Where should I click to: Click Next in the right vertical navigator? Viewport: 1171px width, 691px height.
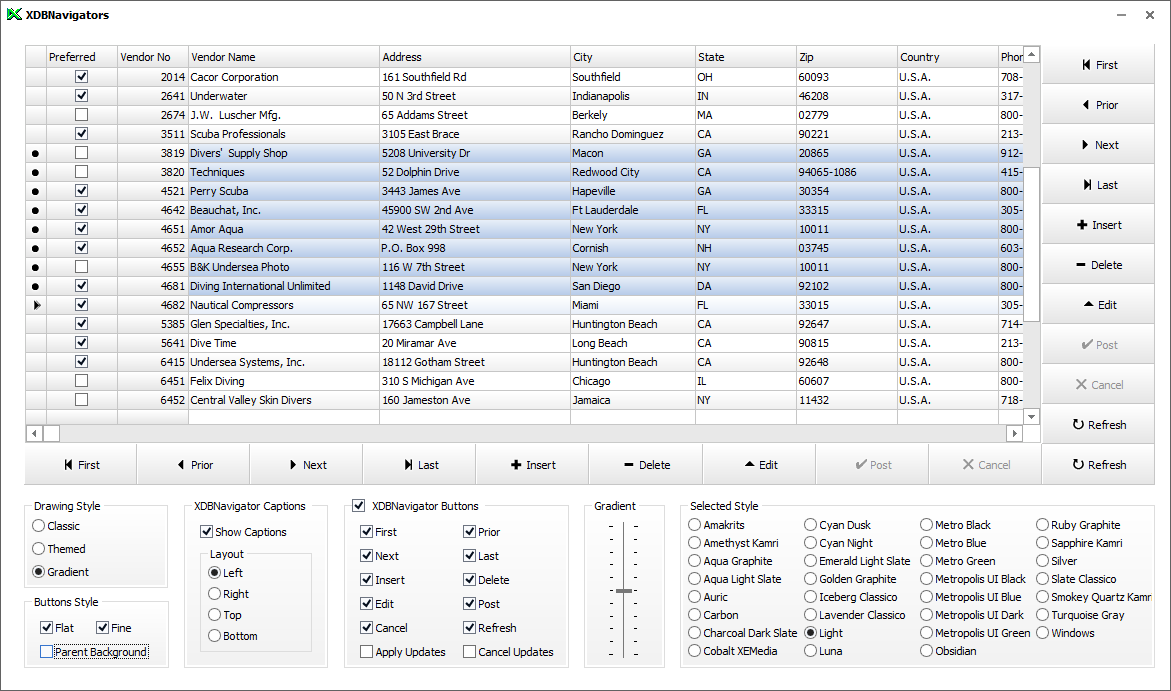[1098, 145]
